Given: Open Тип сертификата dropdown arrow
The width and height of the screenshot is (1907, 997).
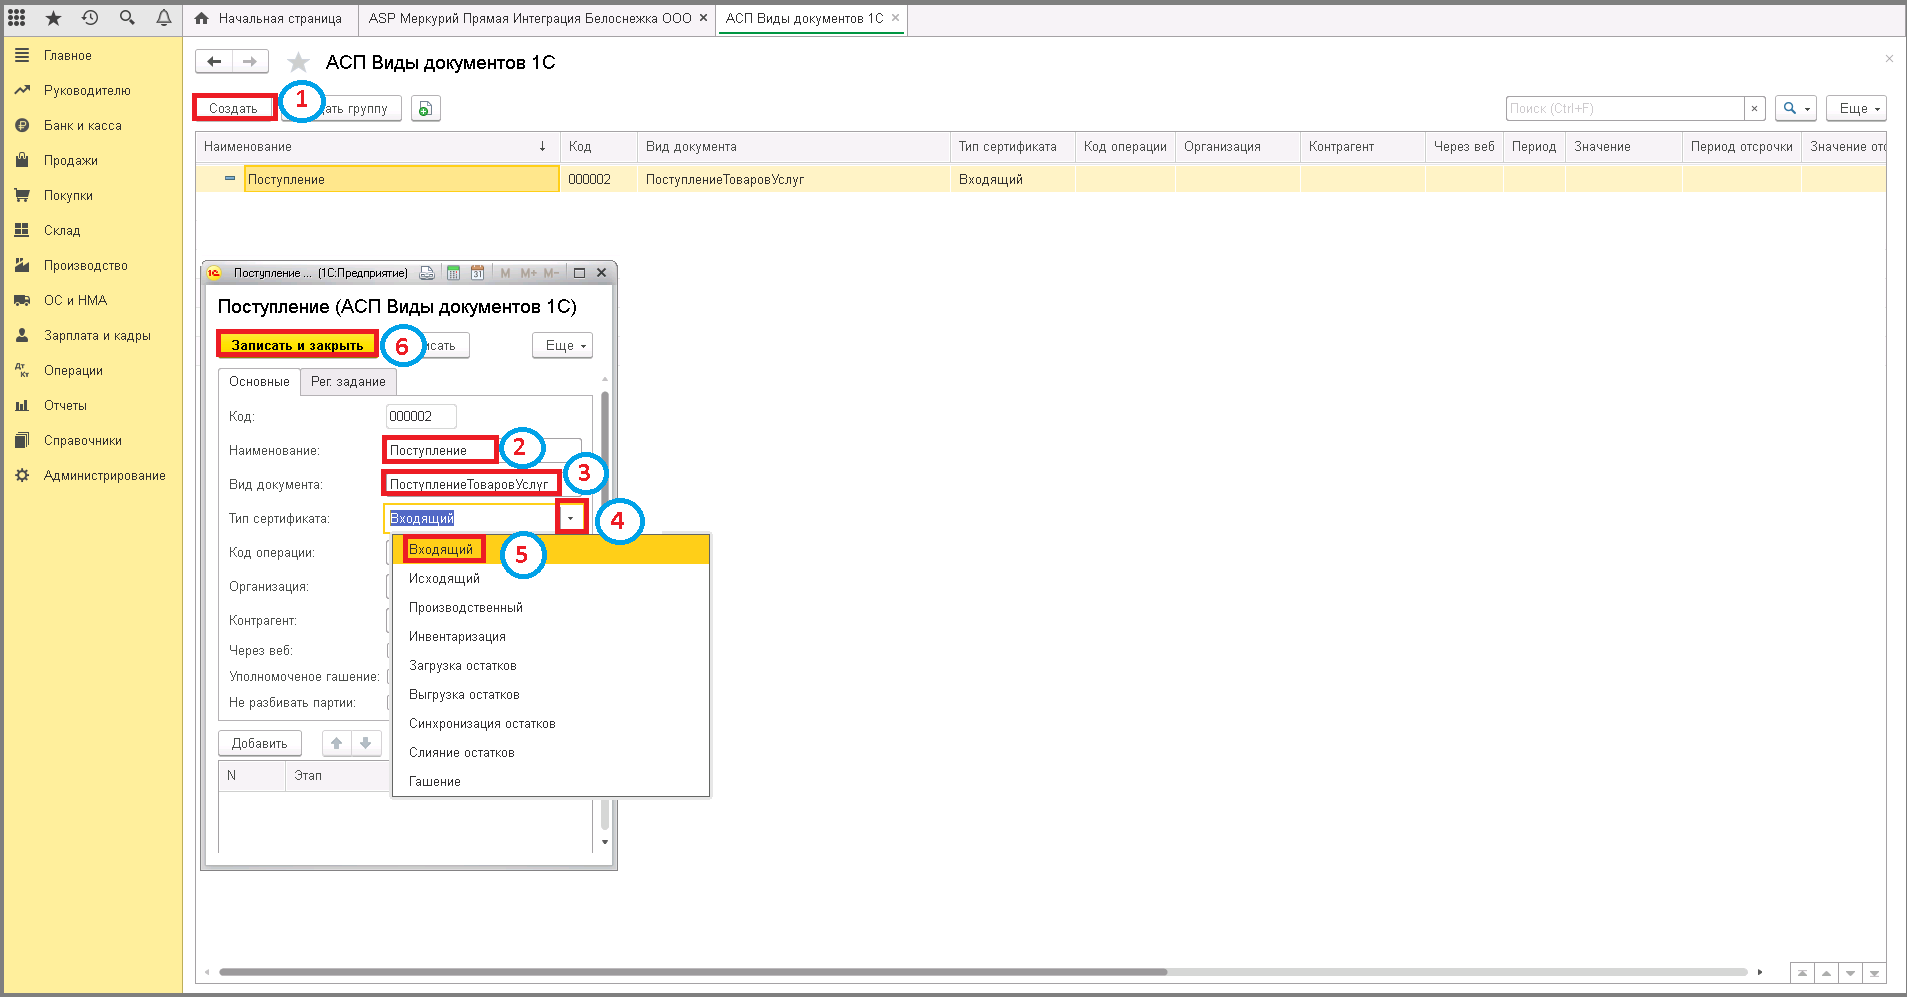Looking at the screenshot, I should tap(571, 518).
